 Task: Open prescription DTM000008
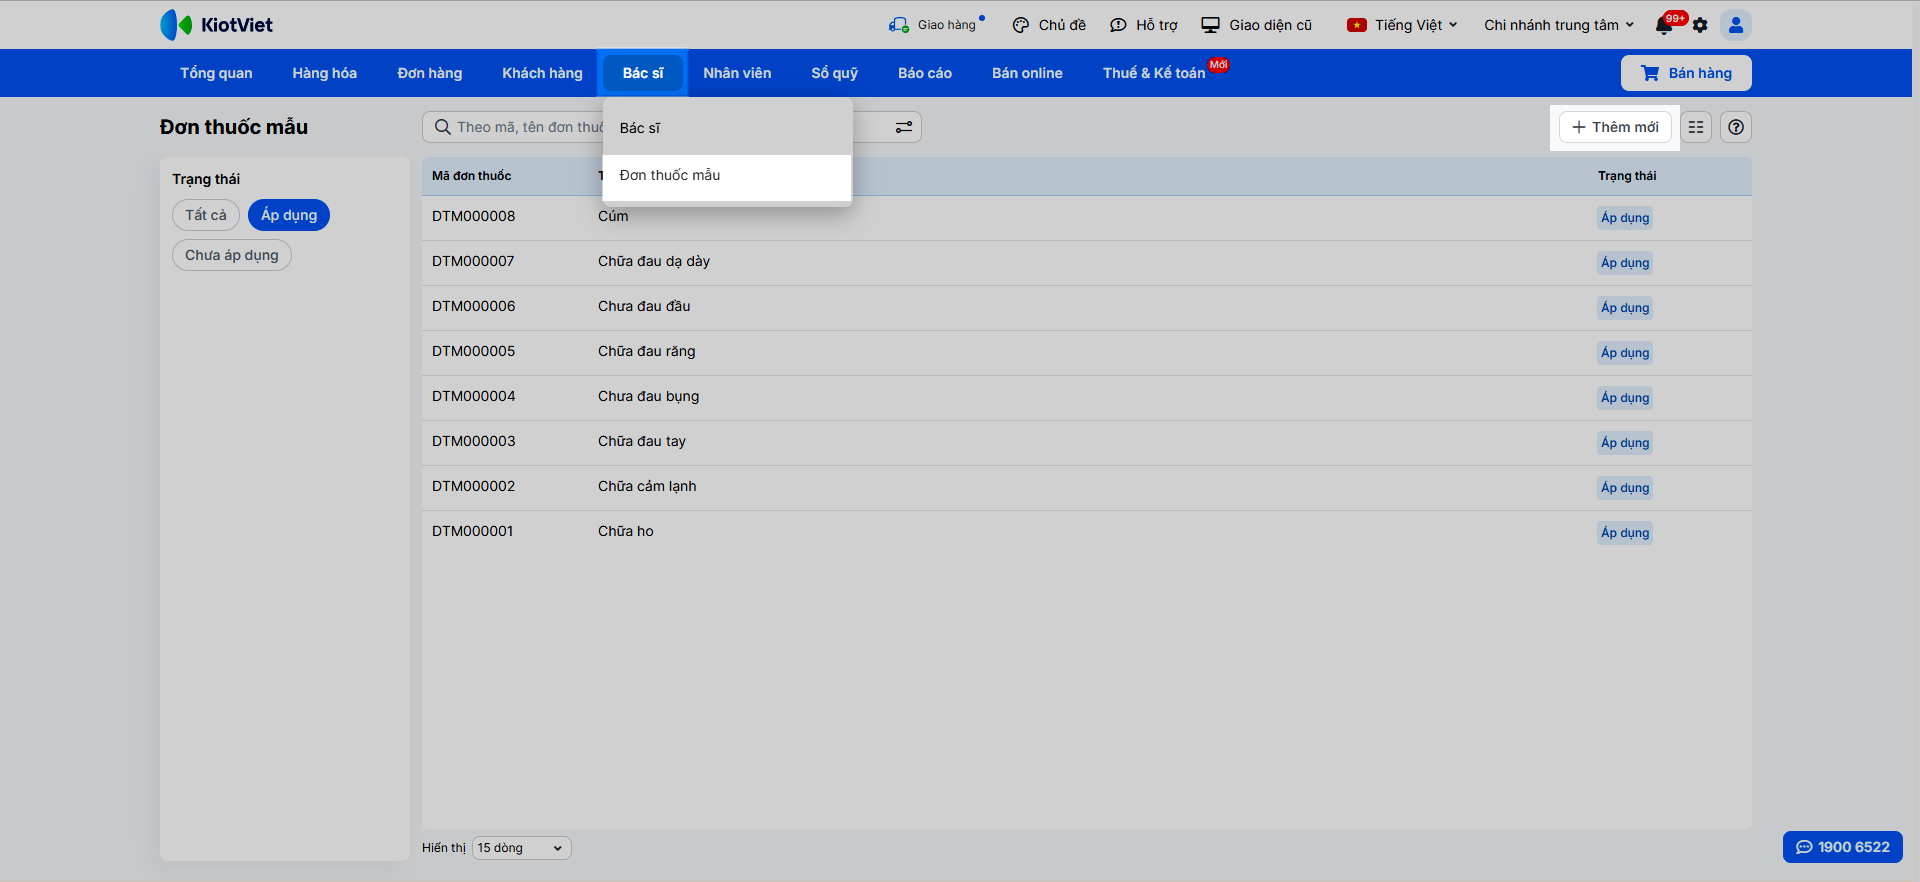[x=474, y=216]
